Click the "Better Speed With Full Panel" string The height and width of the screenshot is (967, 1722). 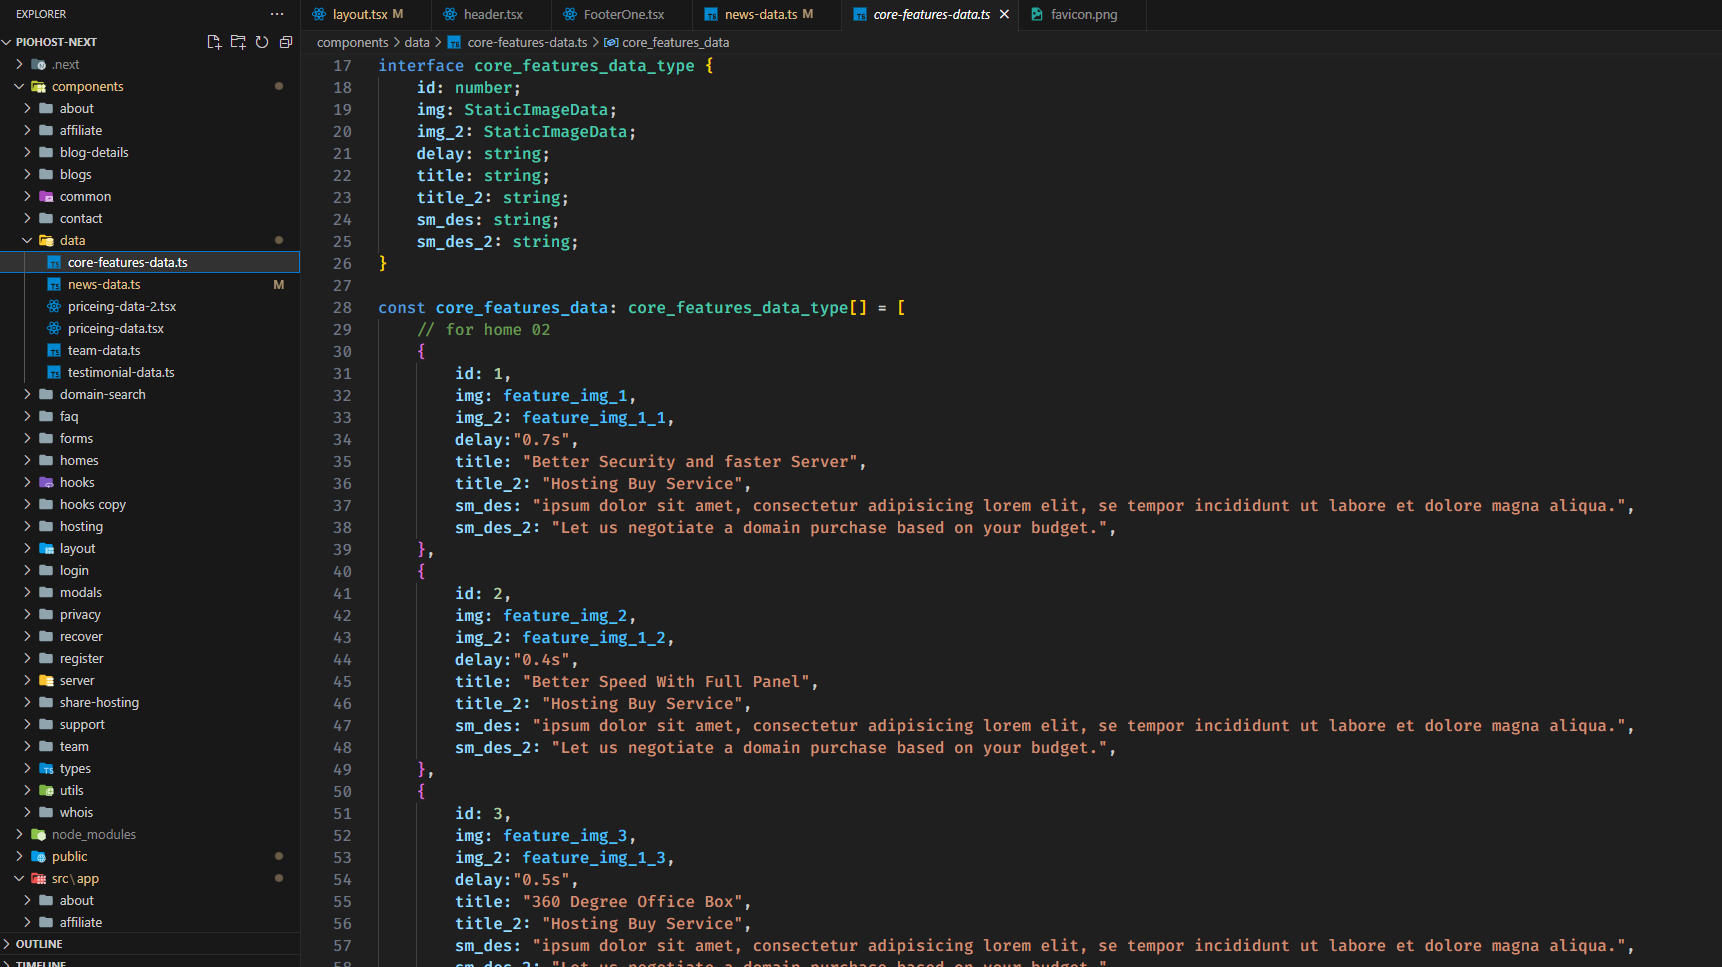pyautogui.click(x=666, y=682)
